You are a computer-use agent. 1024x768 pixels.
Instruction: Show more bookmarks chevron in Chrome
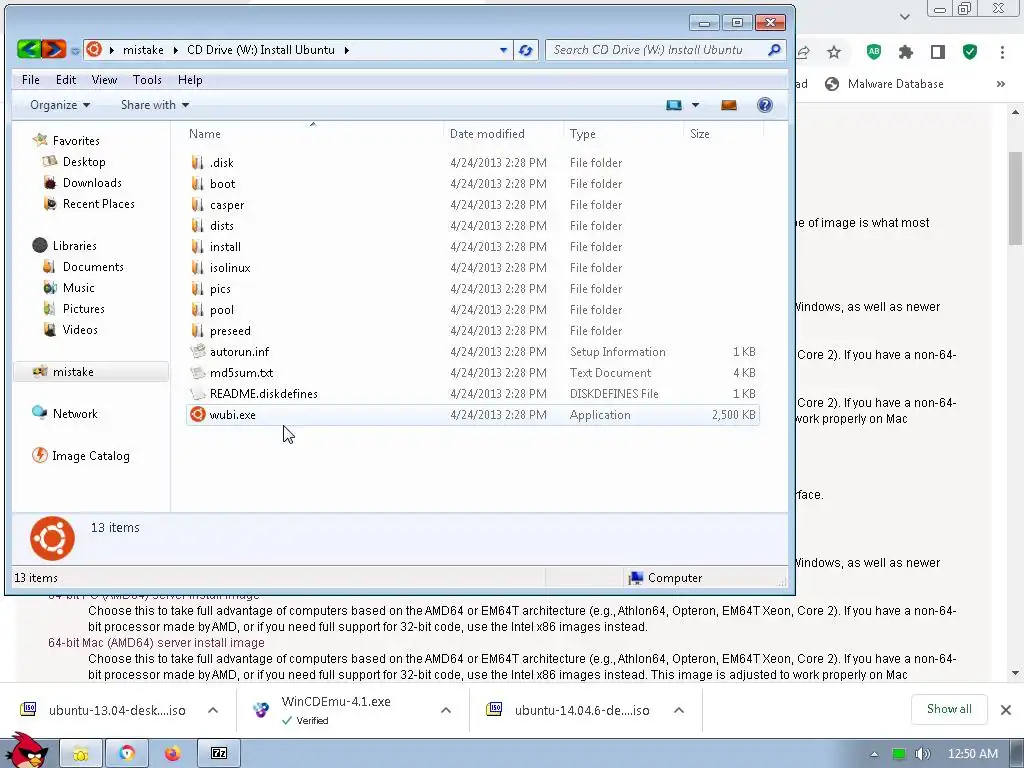click(1000, 84)
